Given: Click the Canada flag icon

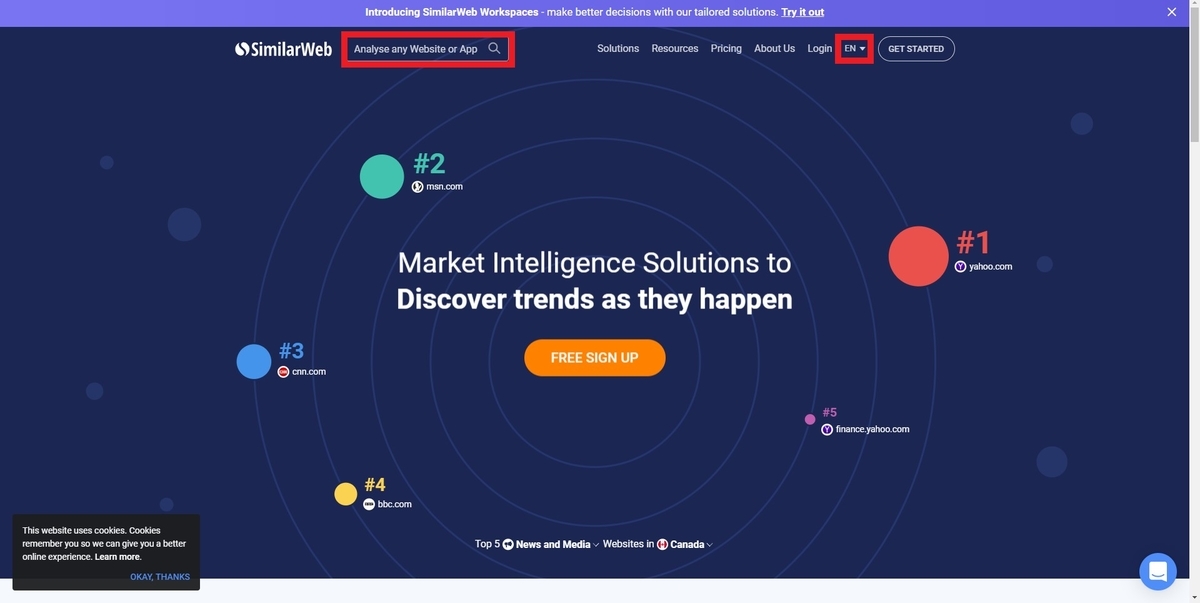Looking at the screenshot, I should tap(662, 544).
